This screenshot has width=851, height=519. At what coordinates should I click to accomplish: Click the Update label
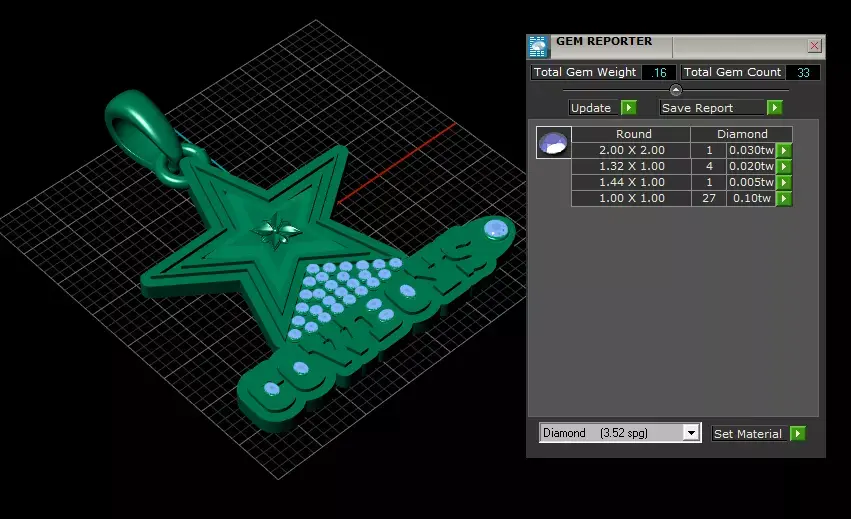click(x=591, y=107)
